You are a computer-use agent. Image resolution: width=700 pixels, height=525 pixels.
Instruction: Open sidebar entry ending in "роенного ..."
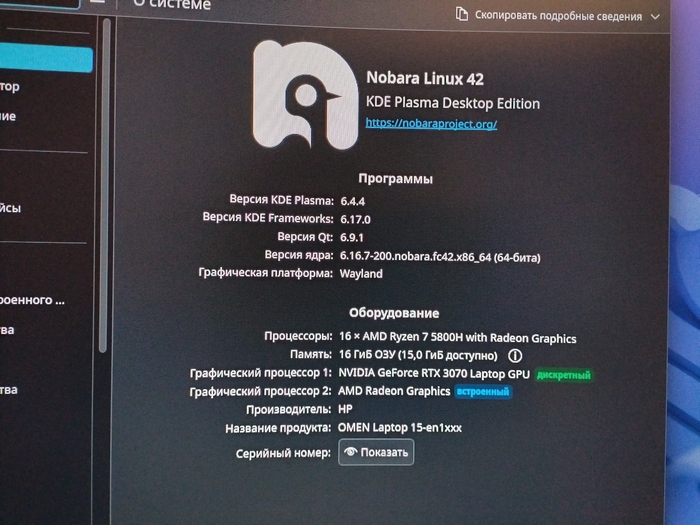coord(33,299)
